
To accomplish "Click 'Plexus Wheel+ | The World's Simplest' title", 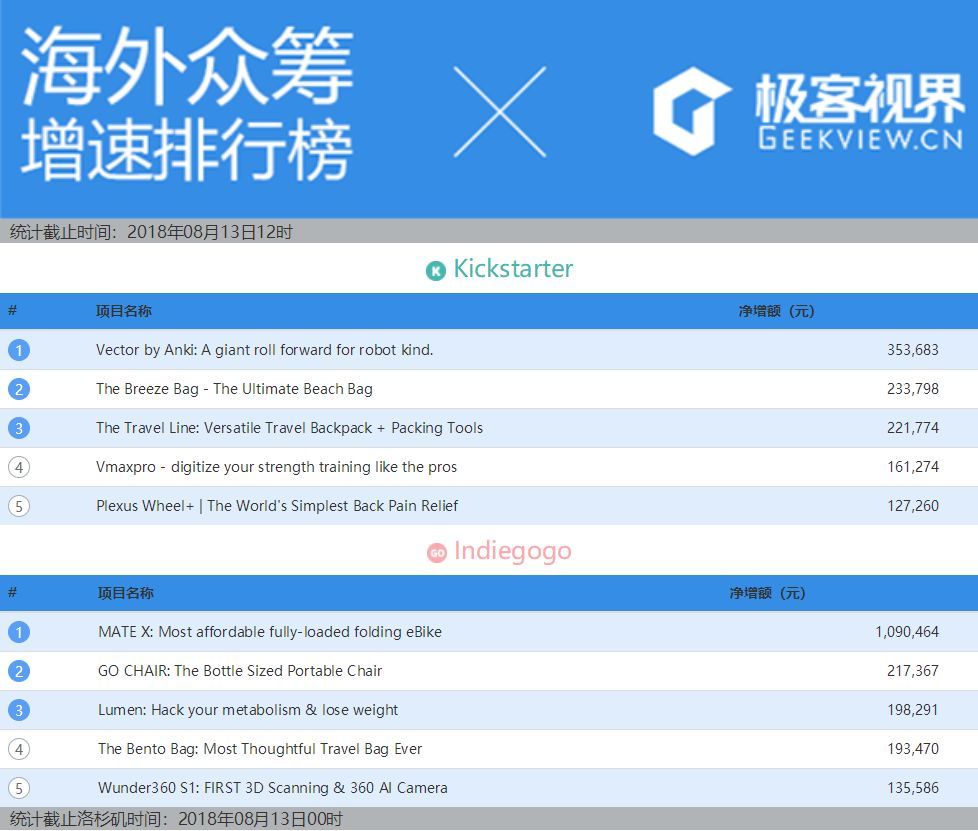I will 277,506.
